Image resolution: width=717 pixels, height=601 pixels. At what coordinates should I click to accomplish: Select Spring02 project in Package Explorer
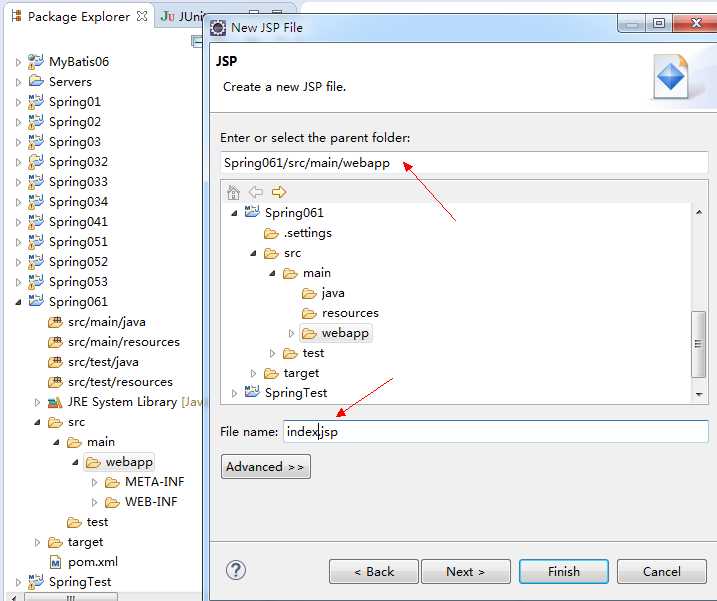pyautogui.click(x=75, y=122)
